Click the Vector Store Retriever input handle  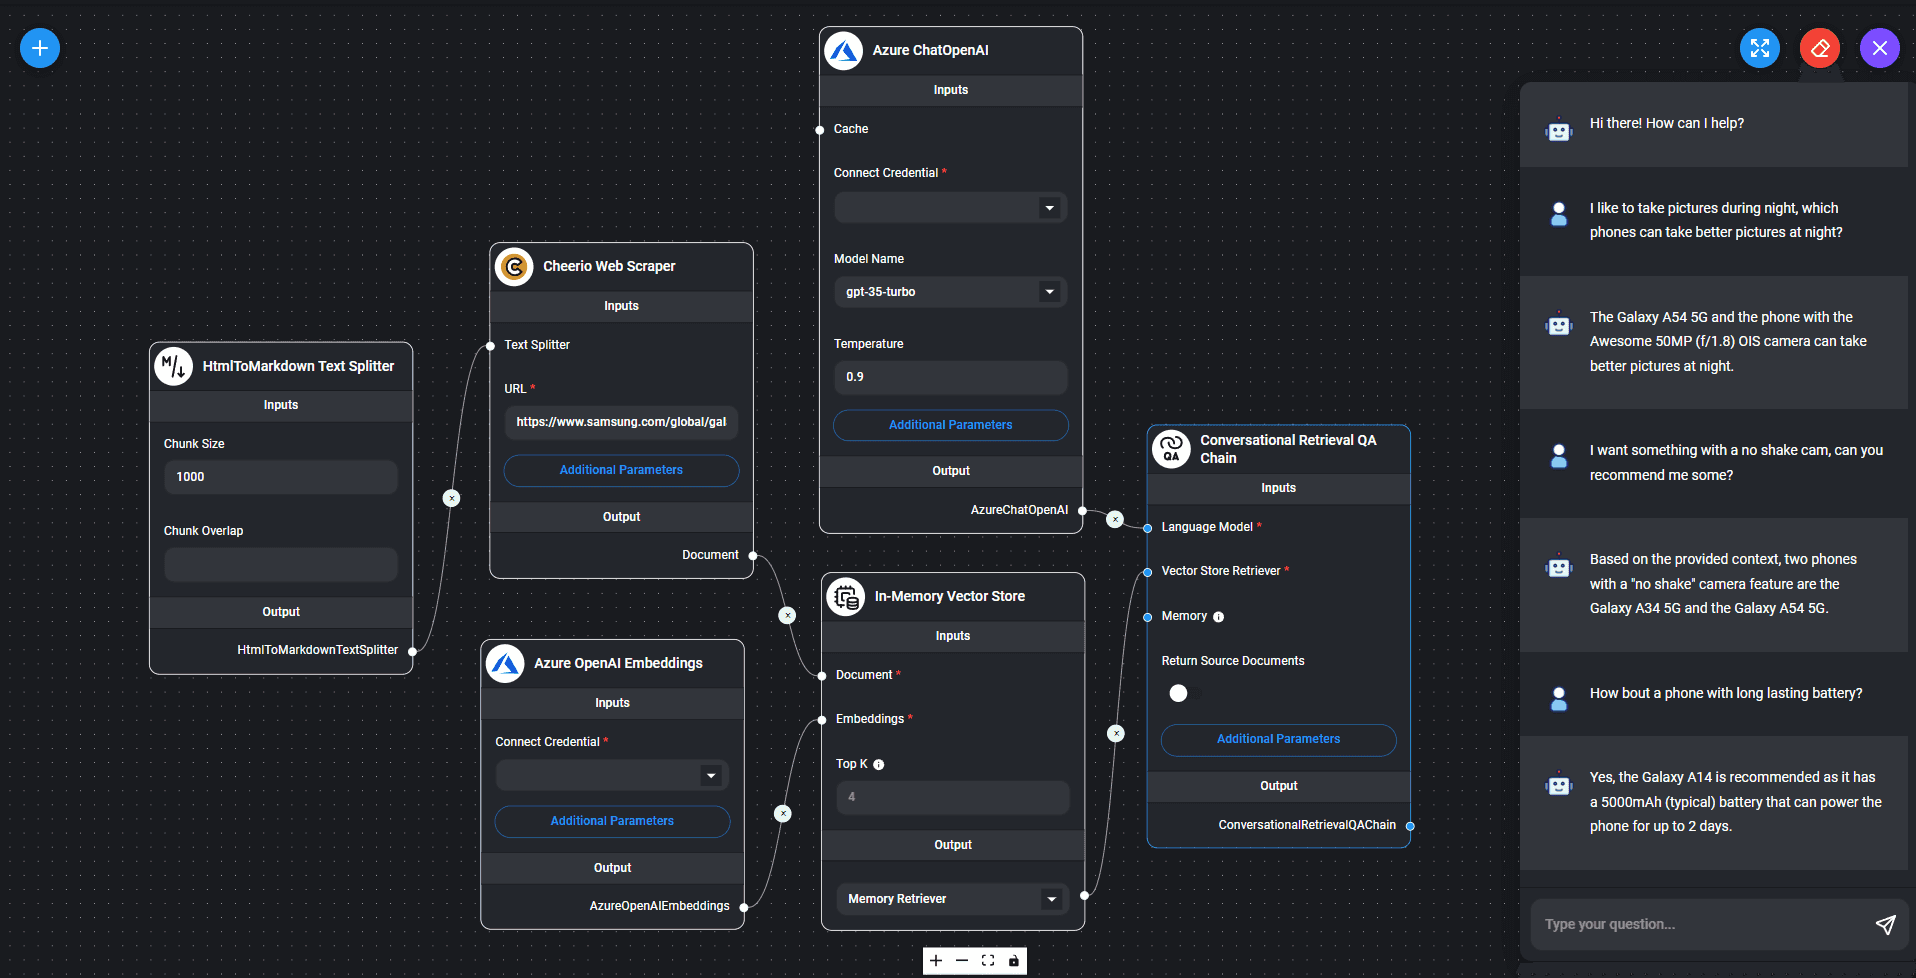point(1148,572)
